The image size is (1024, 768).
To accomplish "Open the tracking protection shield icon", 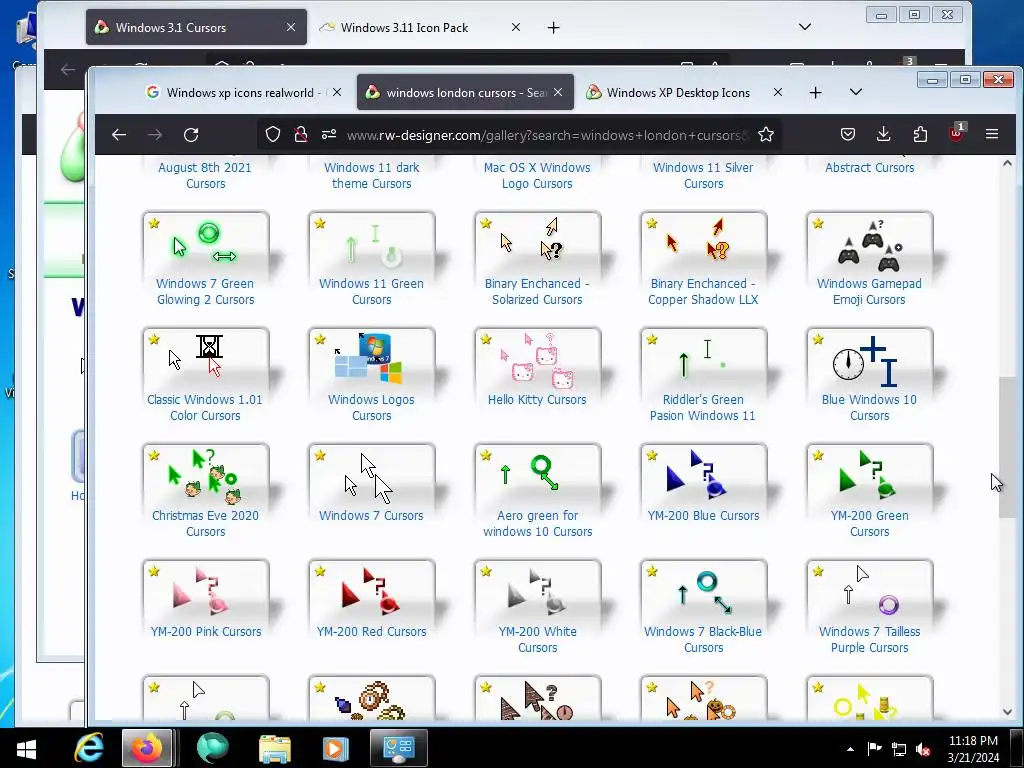I will pyautogui.click(x=273, y=135).
